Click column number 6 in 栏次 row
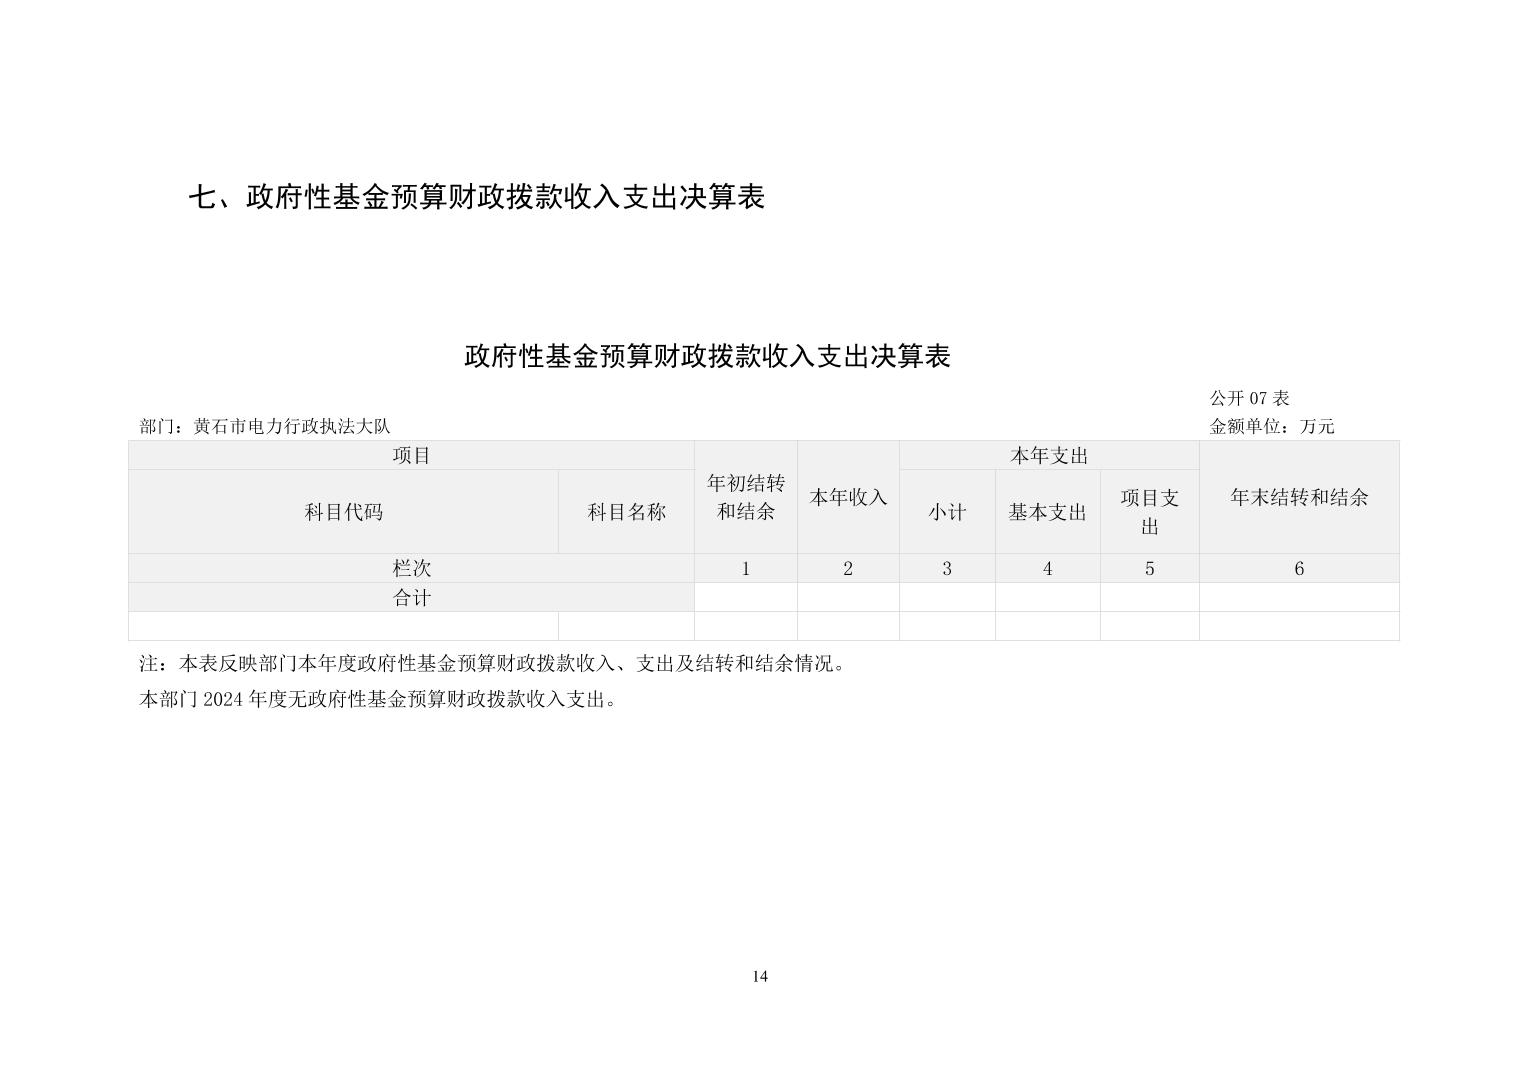 (x=1298, y=568)
